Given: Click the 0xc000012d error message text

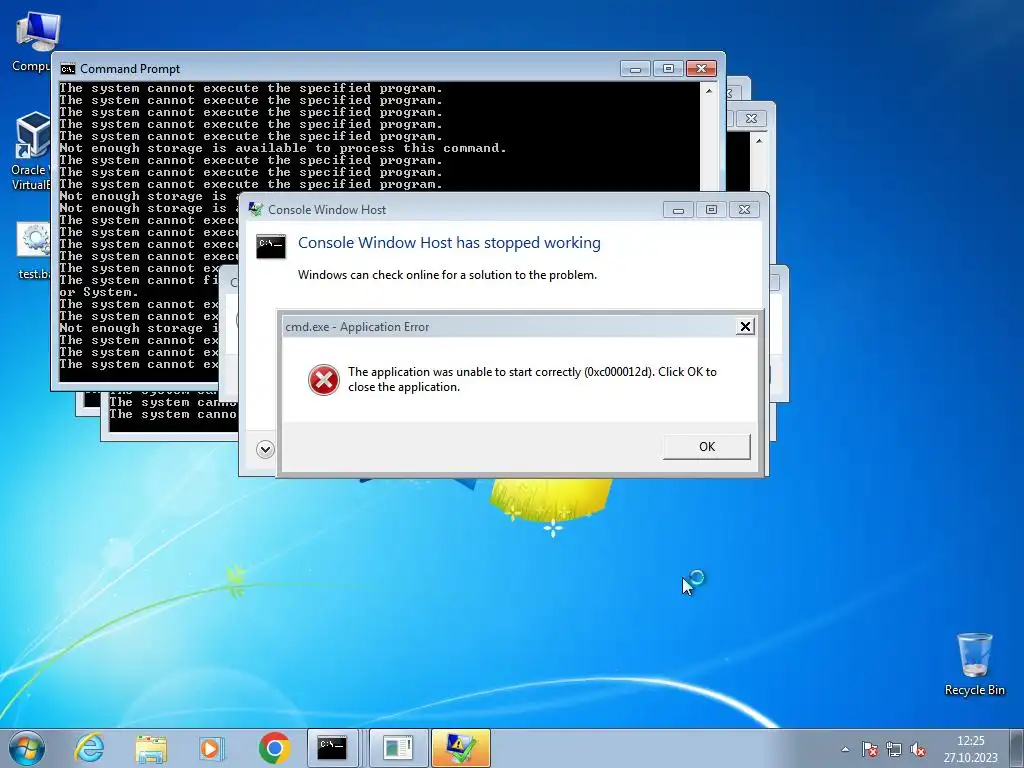Looking at the screenshot, I should point(532,379).
